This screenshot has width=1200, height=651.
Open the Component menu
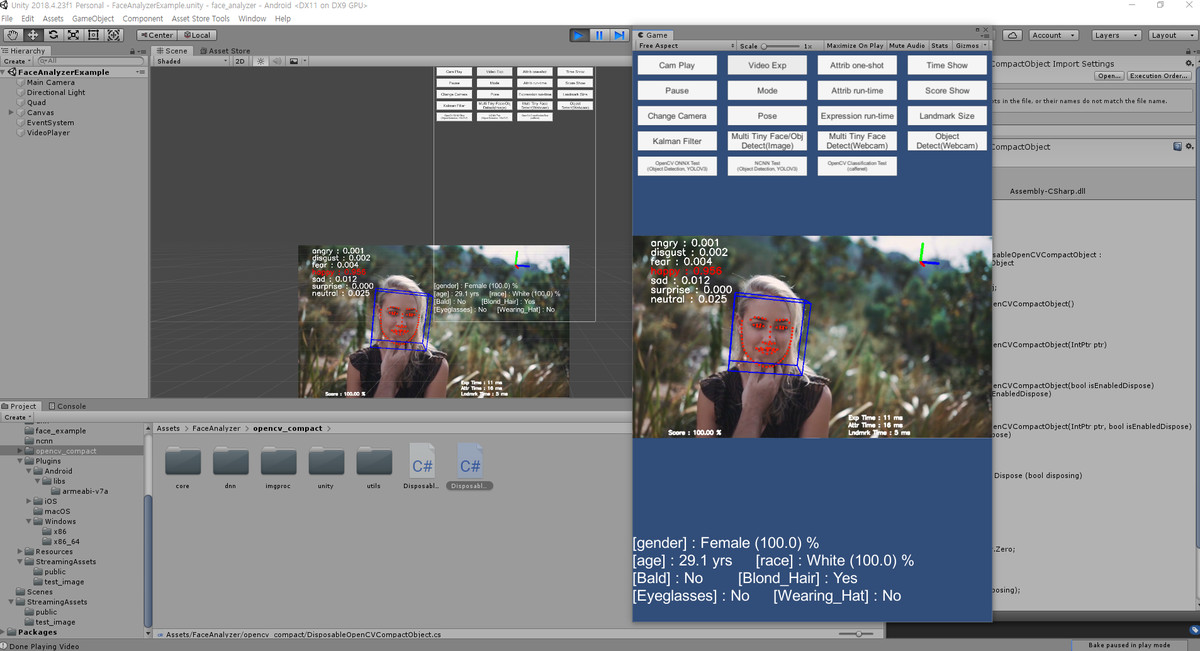pyautogui.click(x=143, y=18)
